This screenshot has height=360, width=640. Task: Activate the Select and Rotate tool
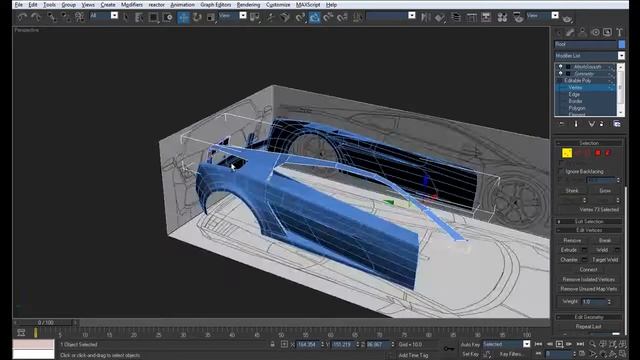[x=197, y=17]
